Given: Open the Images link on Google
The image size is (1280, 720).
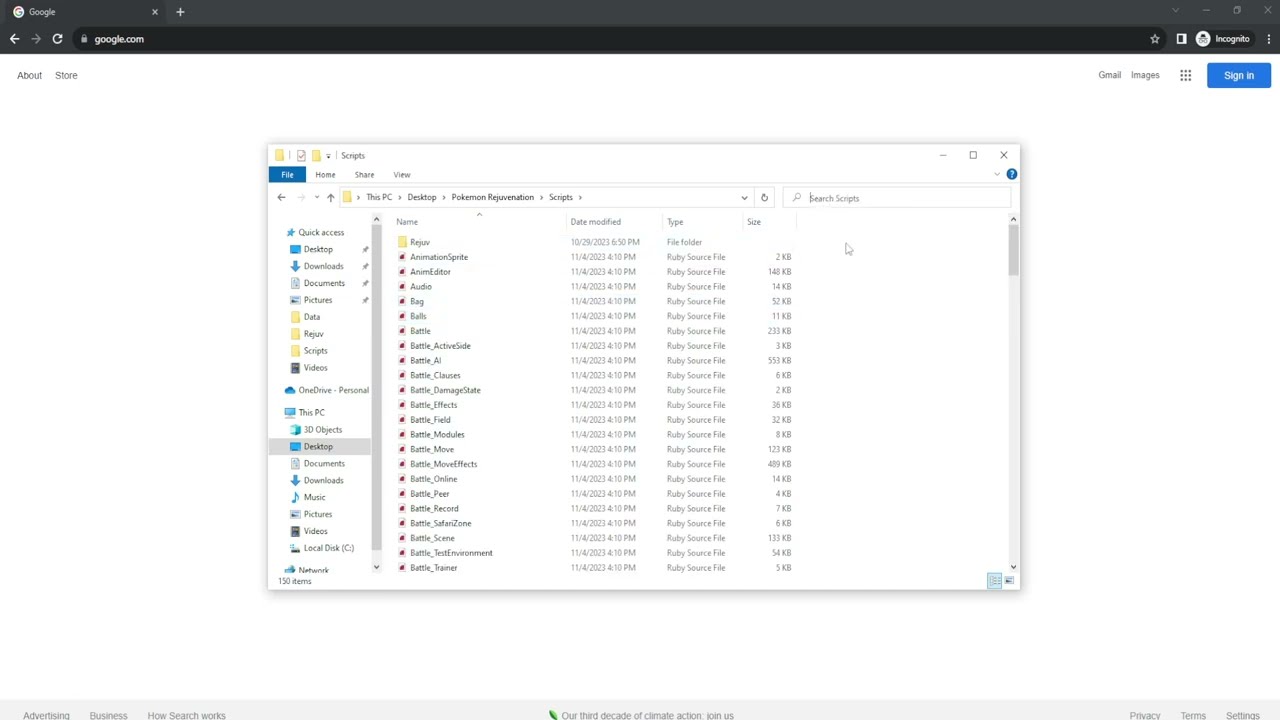Looking at the screenshot, I should [x=1145, y=75].
